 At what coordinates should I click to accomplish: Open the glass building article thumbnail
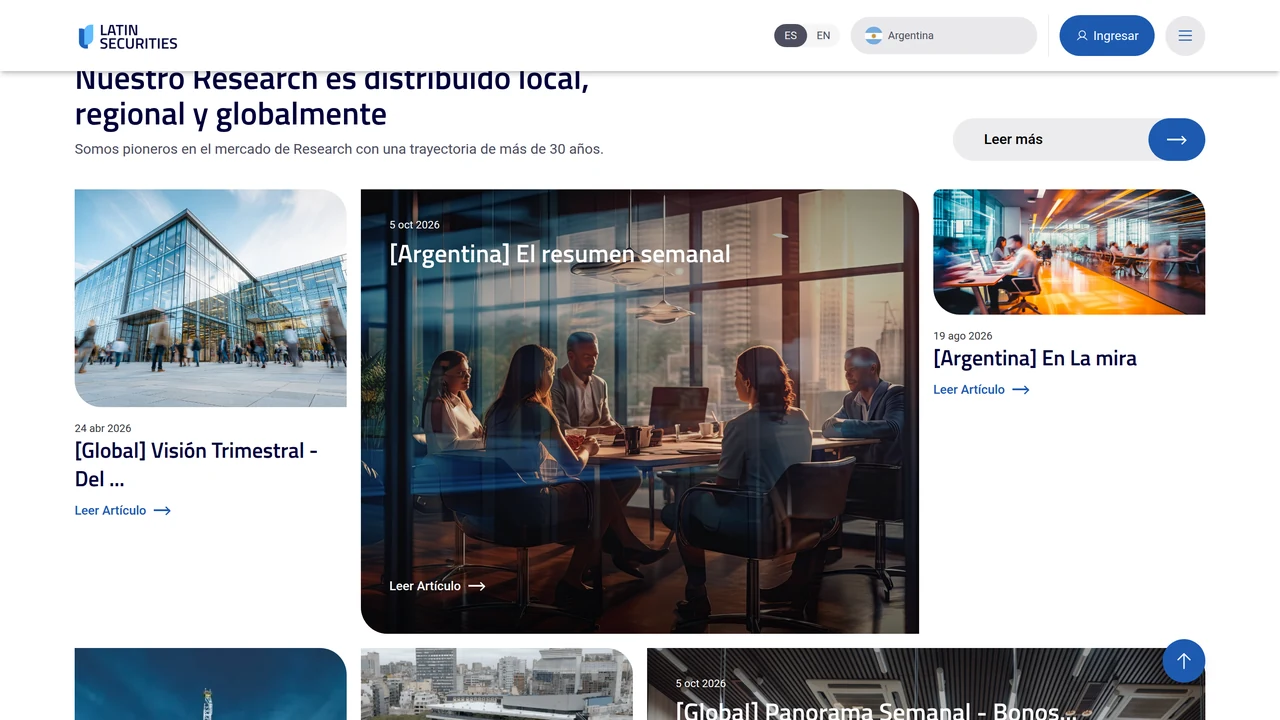[x=211, y=298]
